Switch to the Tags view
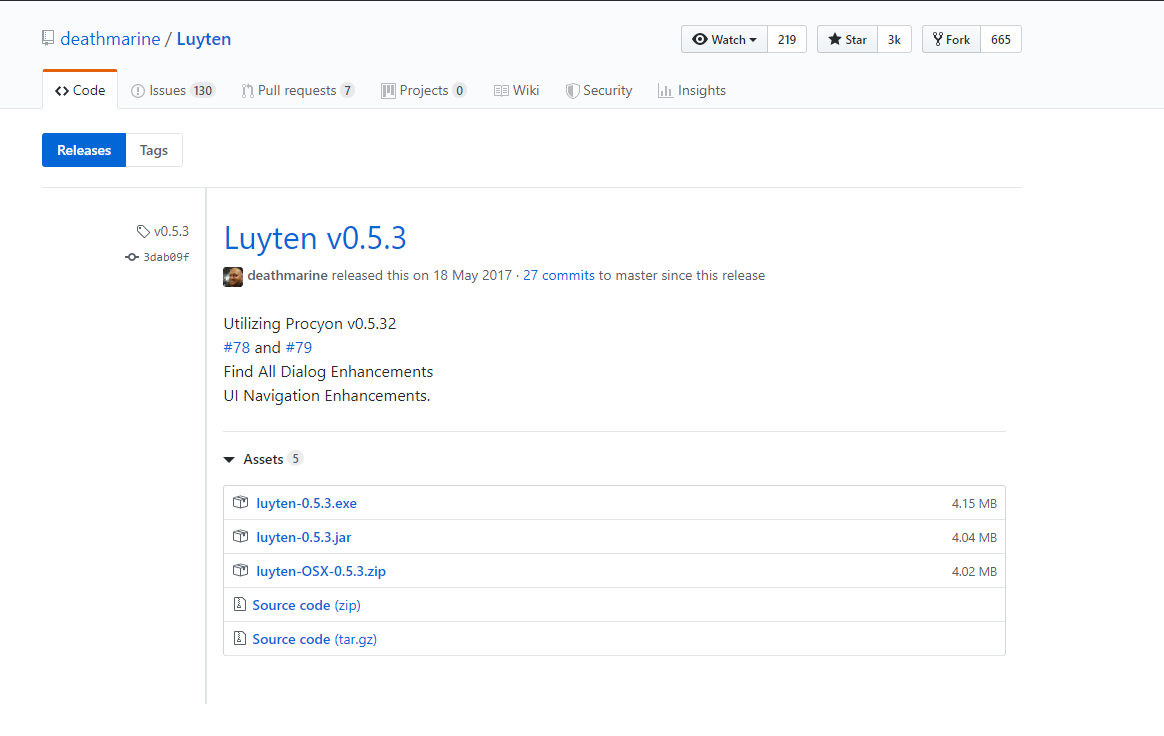 (x=154, y=150)
